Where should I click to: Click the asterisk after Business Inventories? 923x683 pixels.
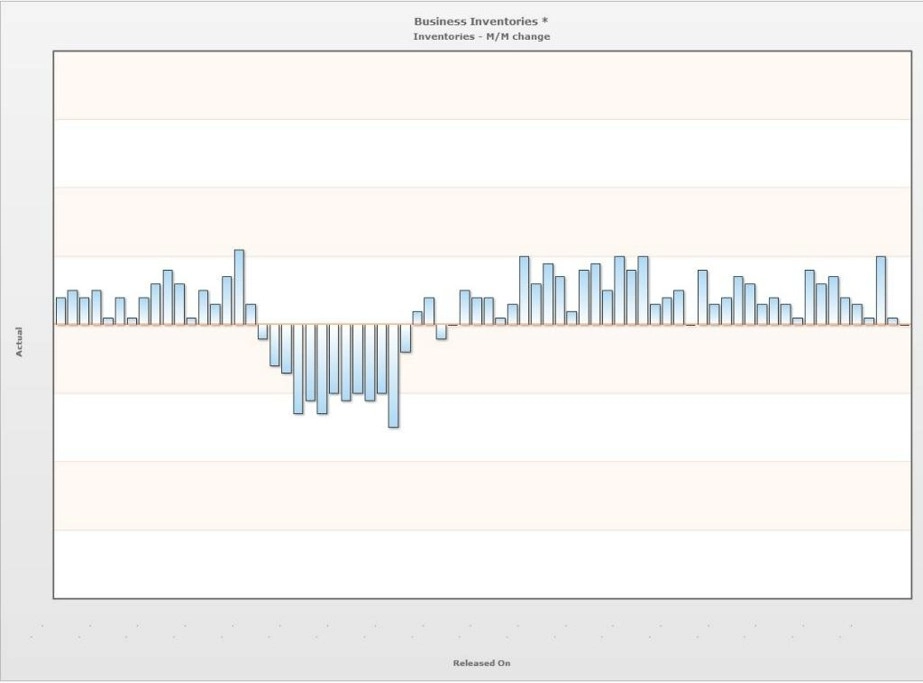pyautogui.click(x=544, y=21)
